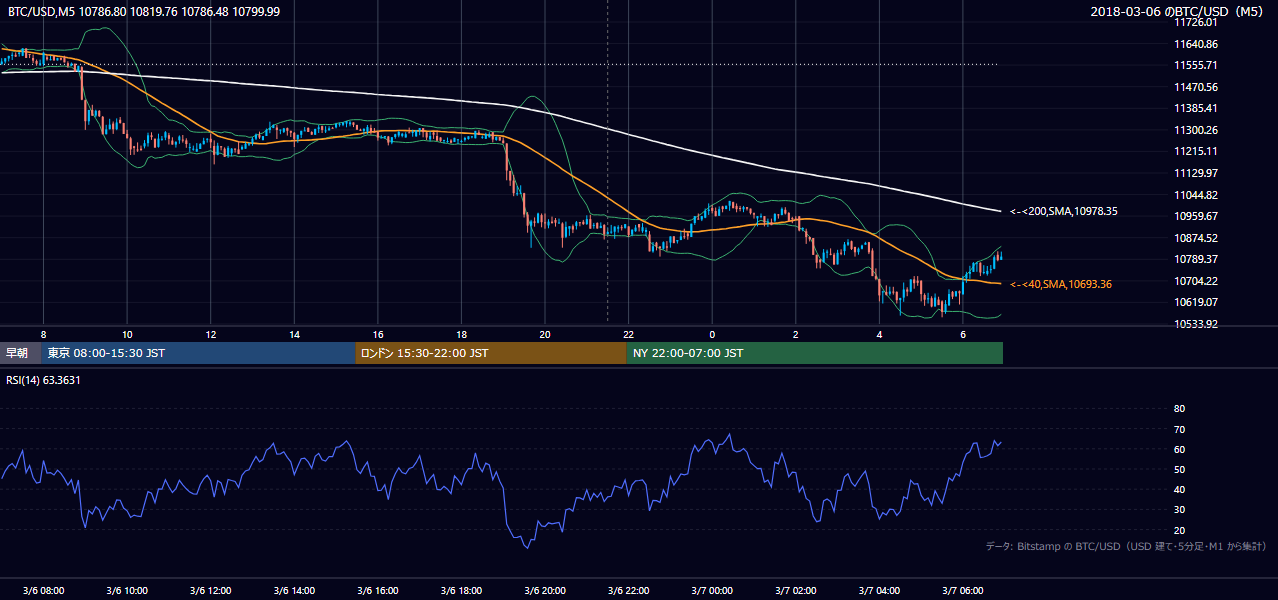This screenshot has width=1278, height=600.
Task: Click the NY 22:00-07:00 JST session bar
Action: click(815, 353)
